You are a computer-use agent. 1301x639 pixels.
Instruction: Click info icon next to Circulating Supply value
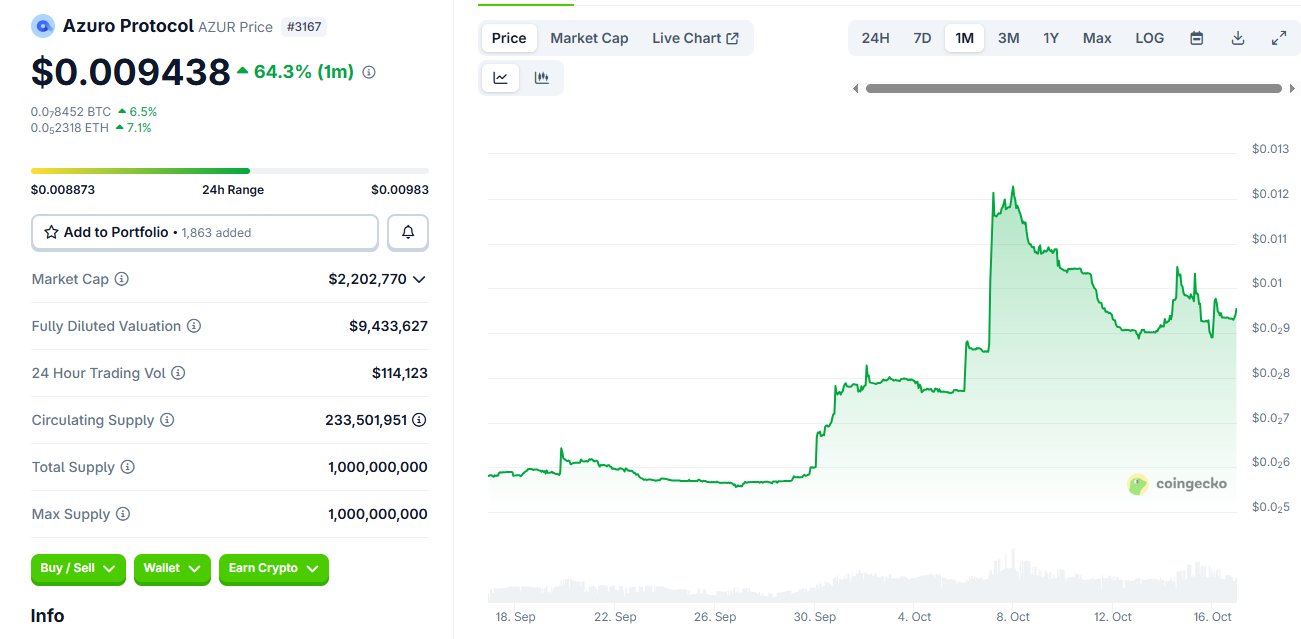click(x=419, y=420)
